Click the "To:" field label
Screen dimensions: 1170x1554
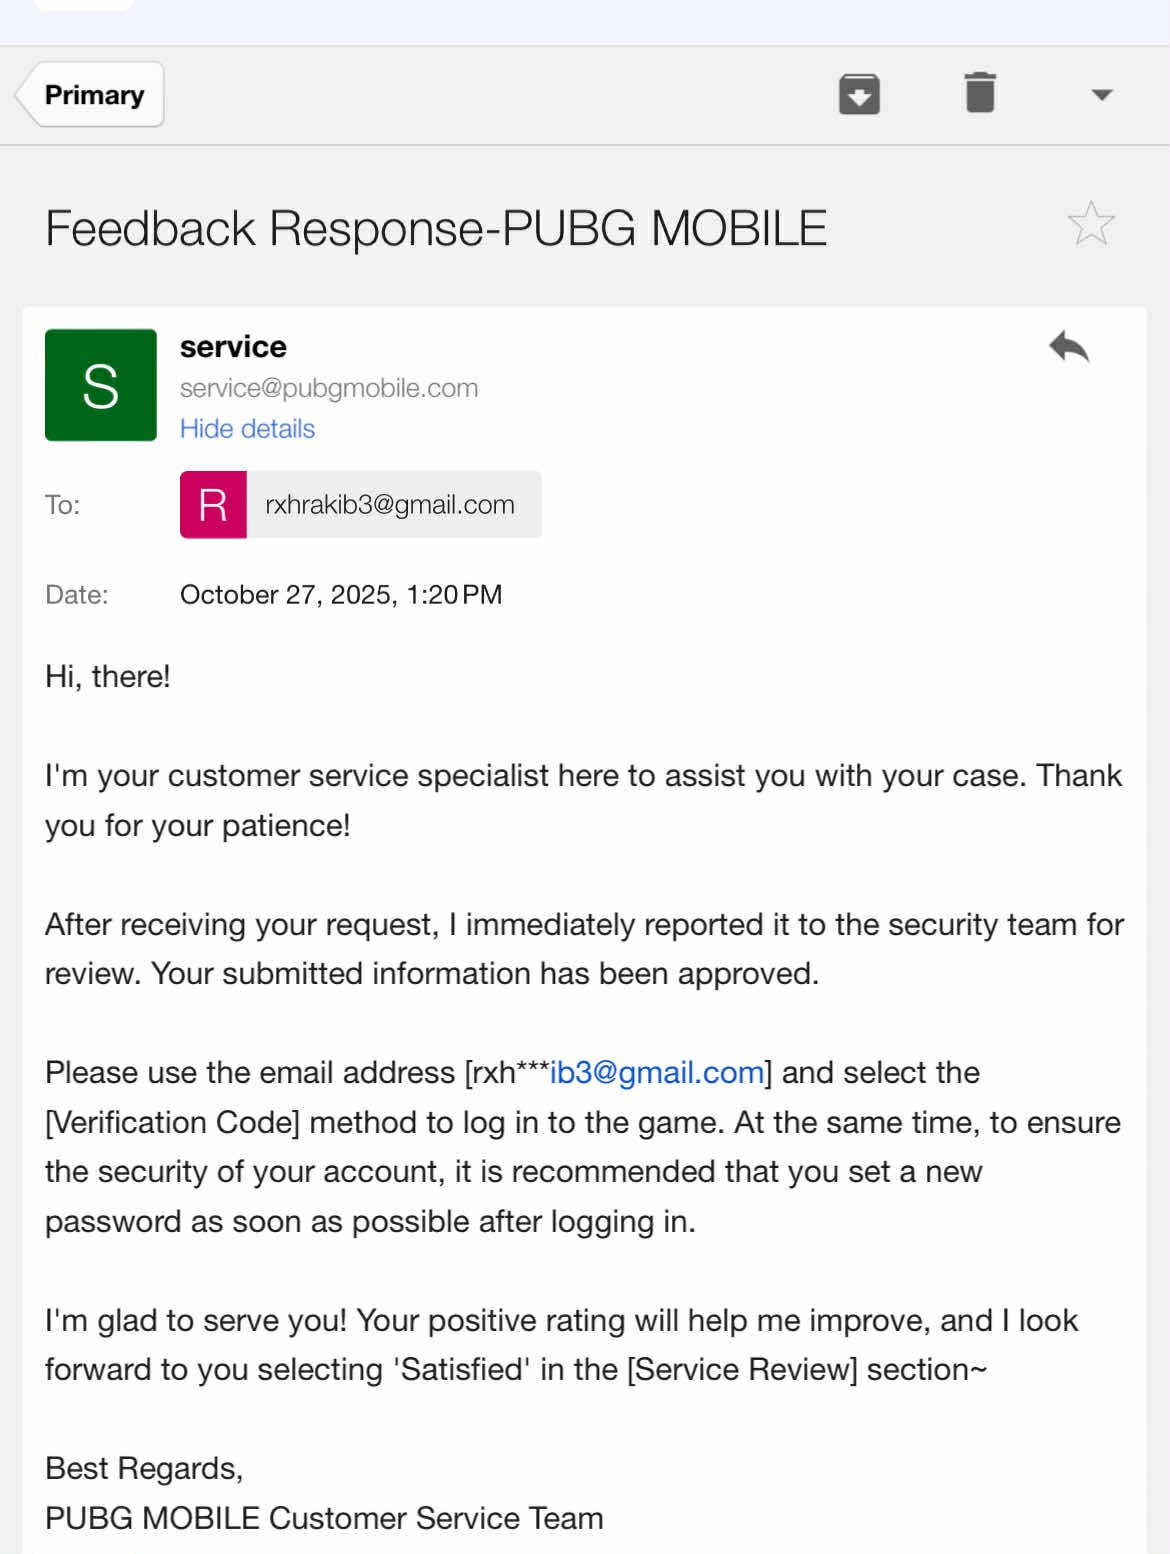click(62, 505)
